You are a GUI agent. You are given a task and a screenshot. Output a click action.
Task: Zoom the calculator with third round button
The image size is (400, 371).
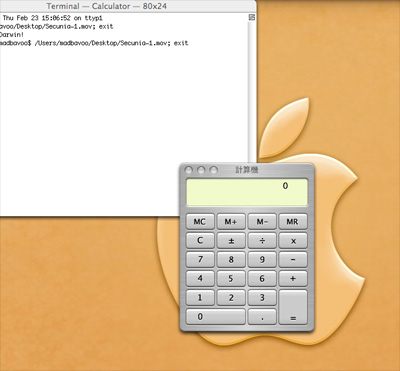click(x=213, y=170)
